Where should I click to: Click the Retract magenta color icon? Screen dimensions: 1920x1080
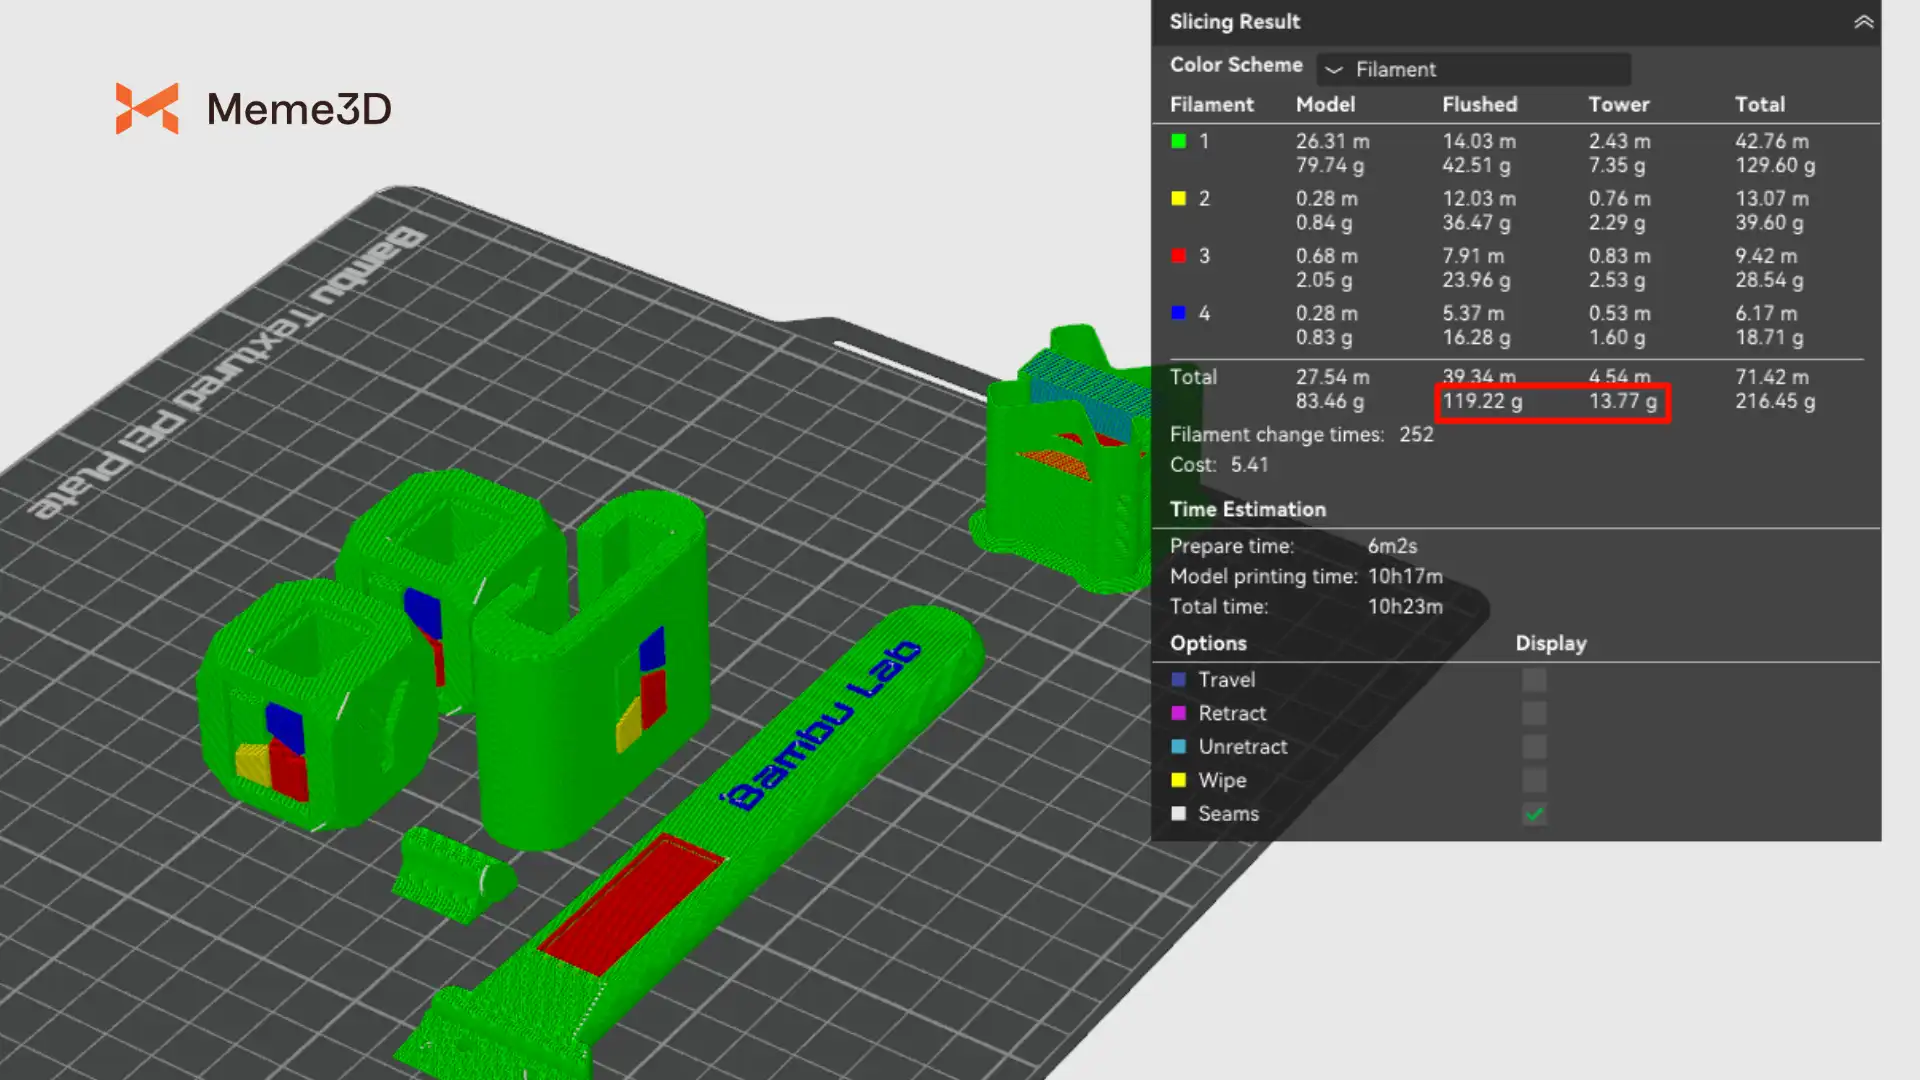click(1179, 713)
